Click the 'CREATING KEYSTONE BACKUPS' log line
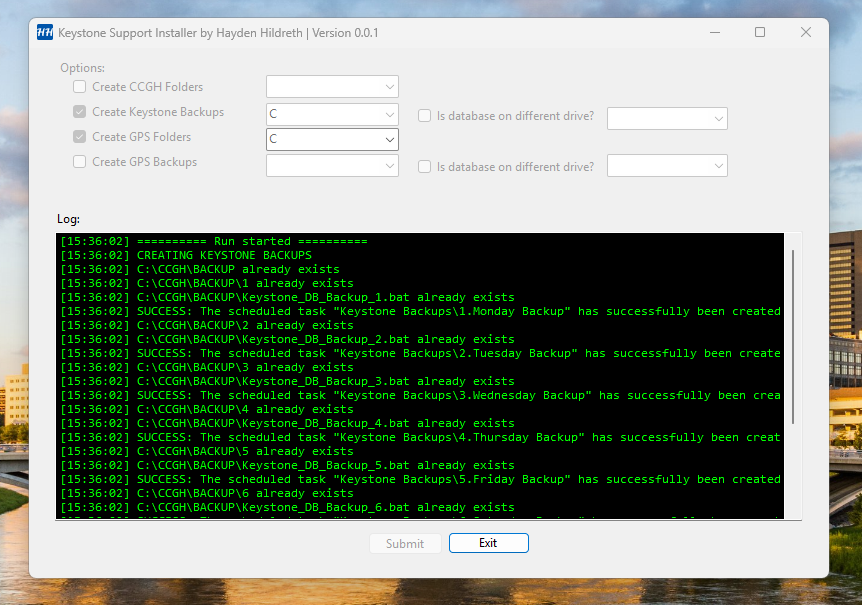This screenshot has width=862, height=605. (x=186, y=255)
